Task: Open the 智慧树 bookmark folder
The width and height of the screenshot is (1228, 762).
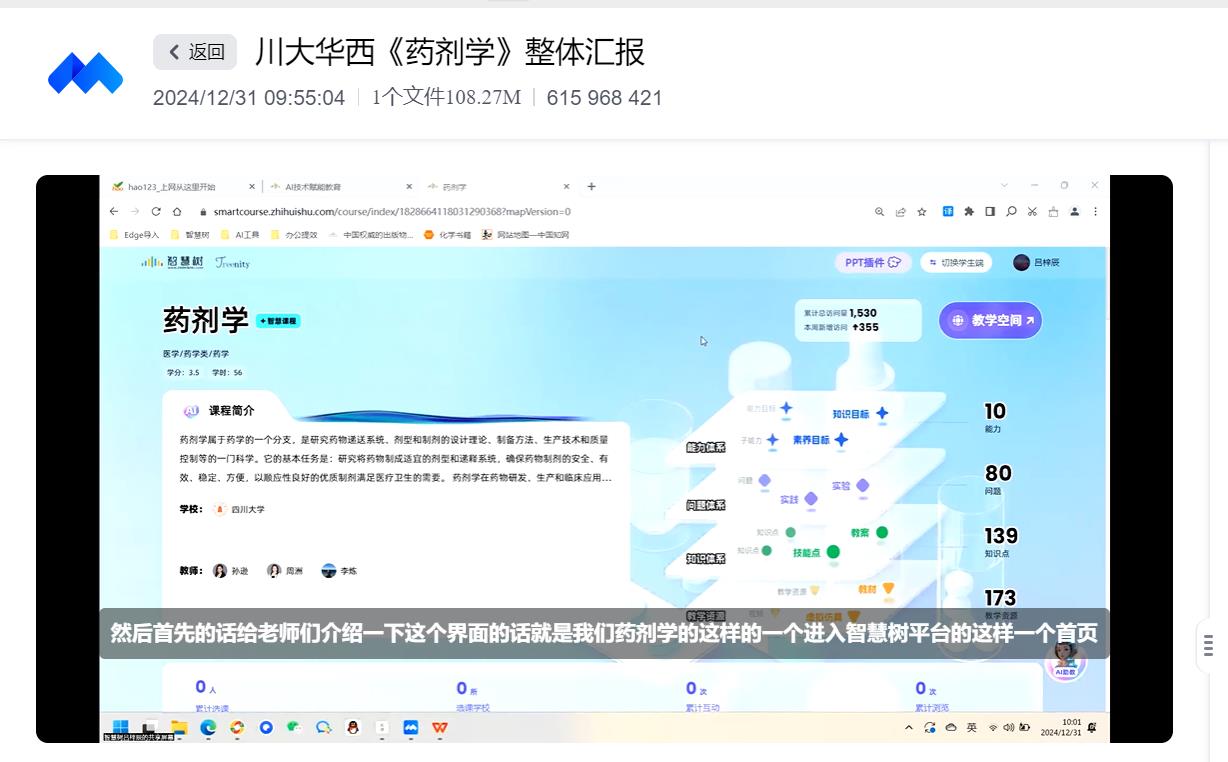Action: pos(190,235)
